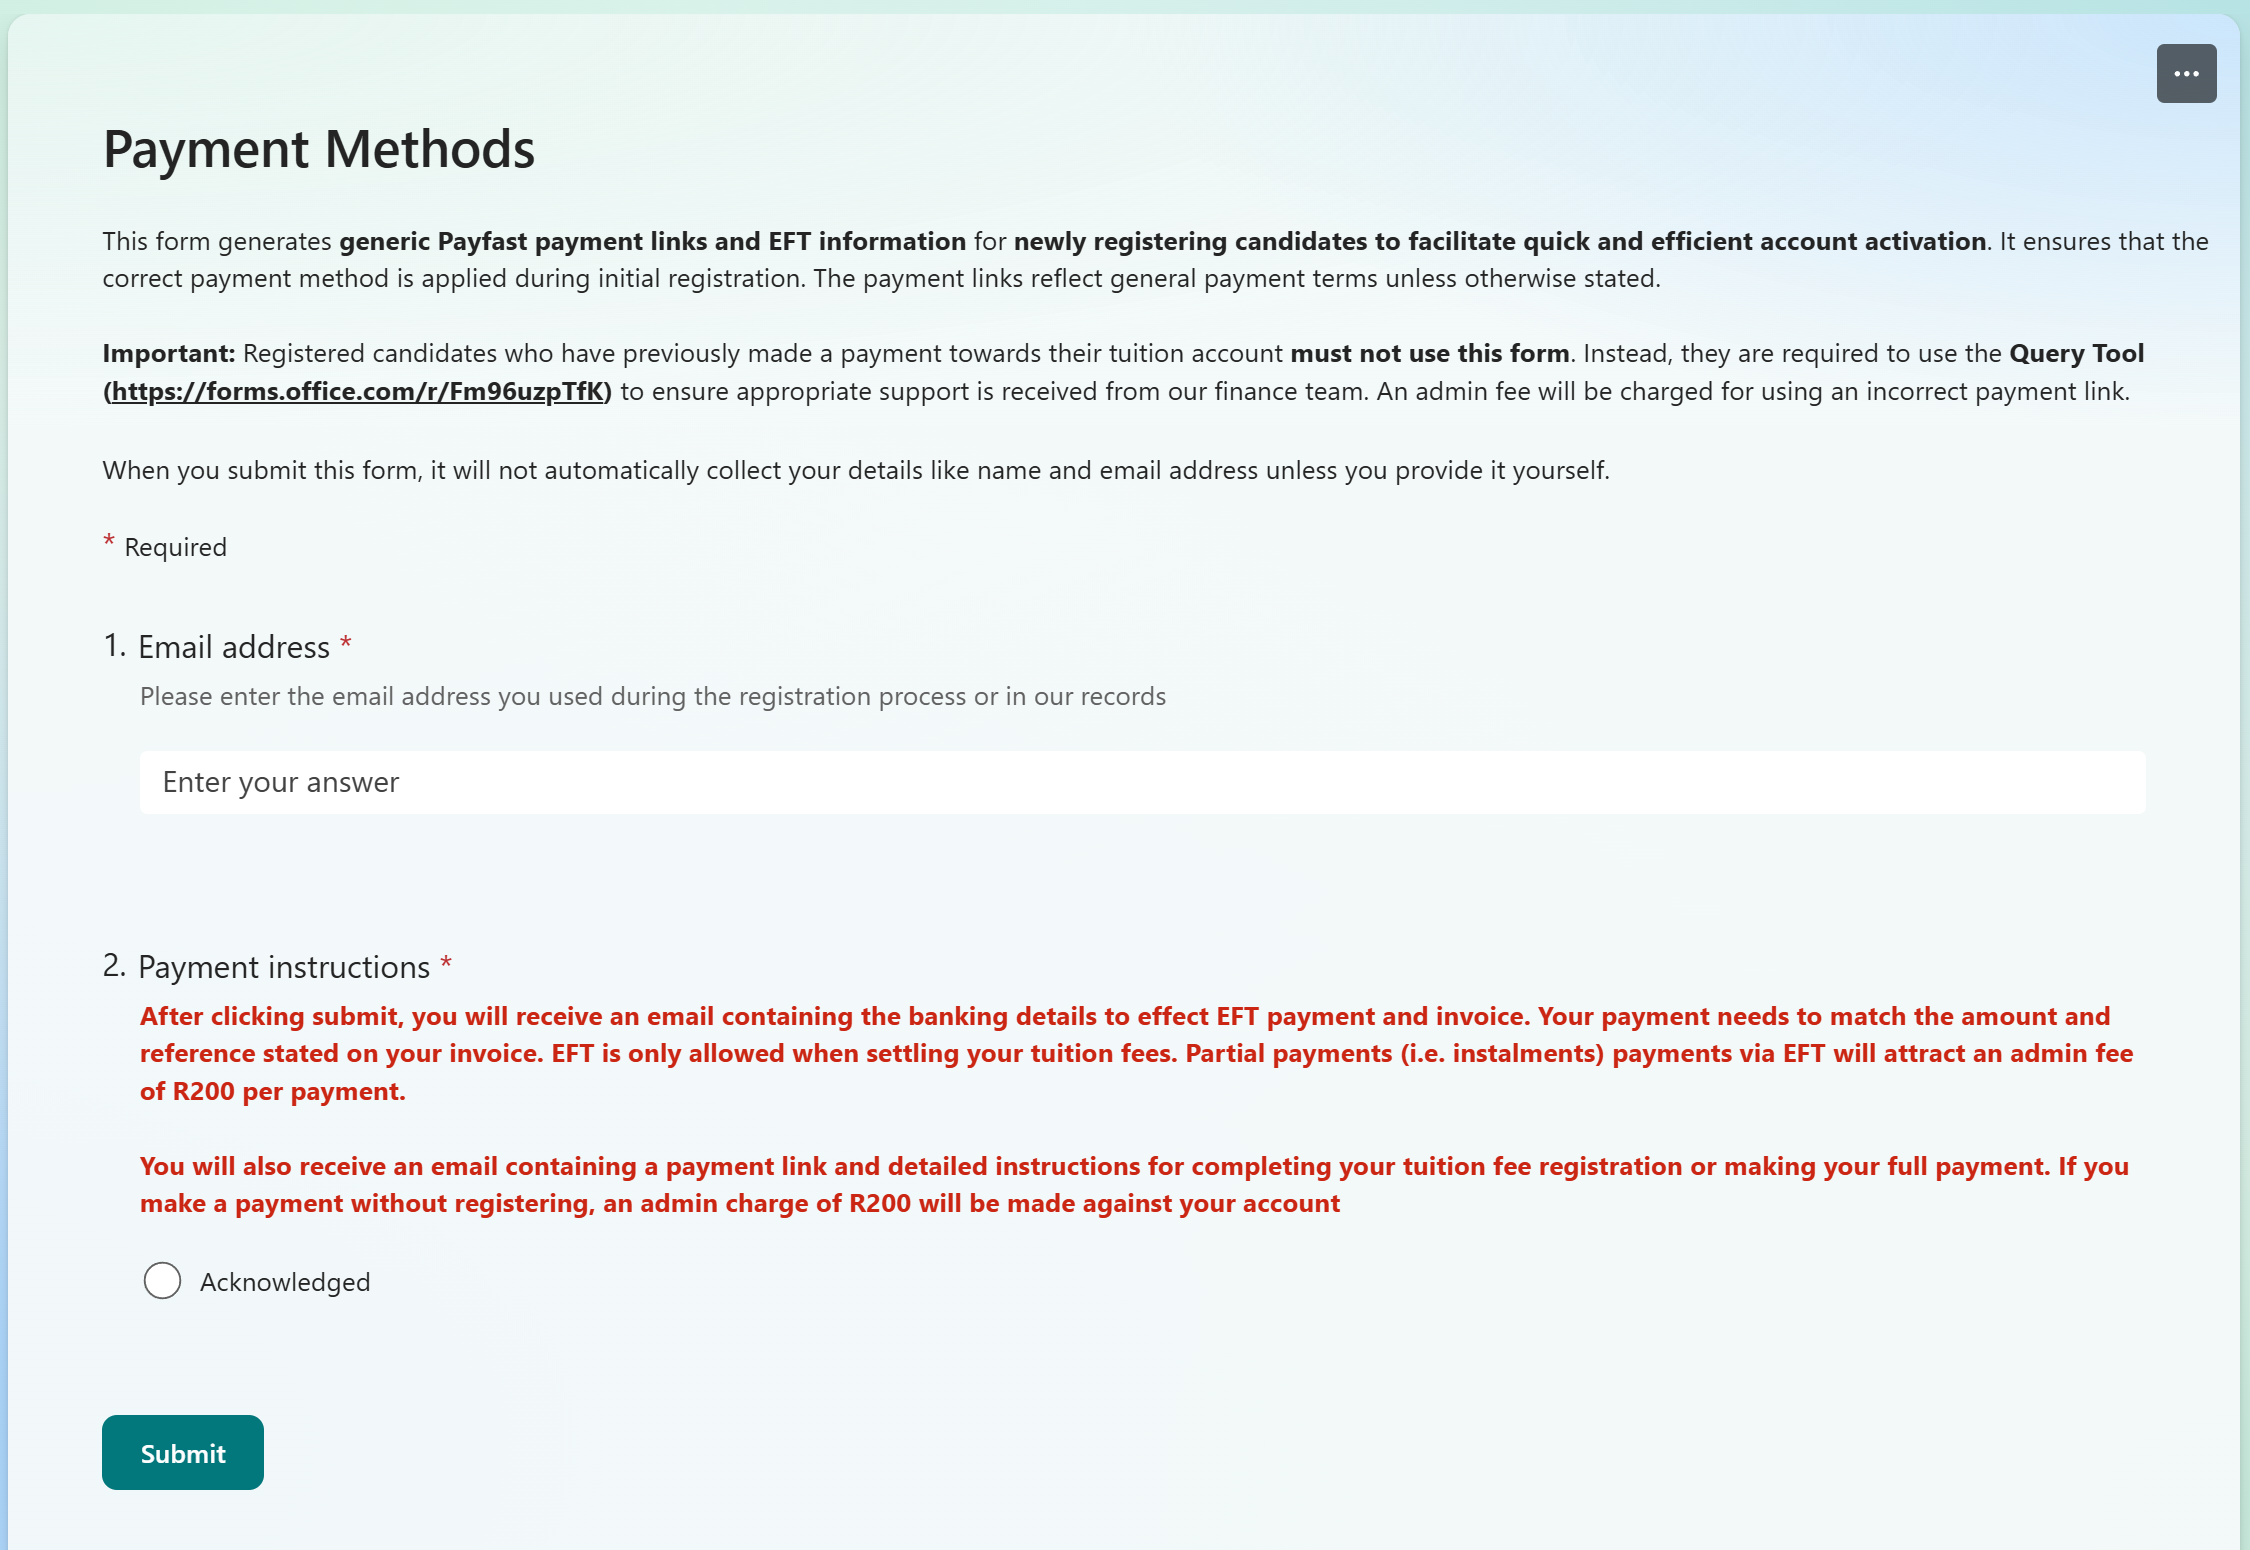Click the Payment Methods form title
2250x1550 pixels.
pos(319,149)
